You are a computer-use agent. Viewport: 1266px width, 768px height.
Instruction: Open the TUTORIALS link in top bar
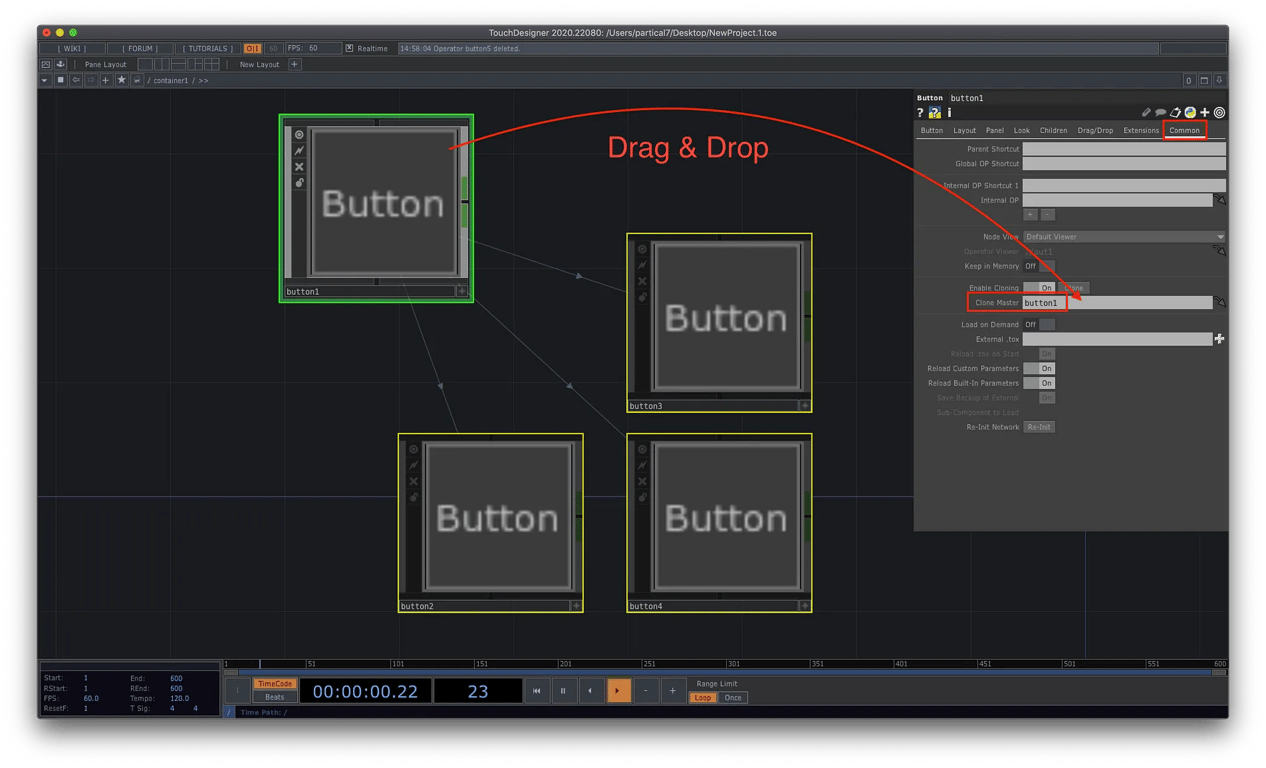click(208, 48)
